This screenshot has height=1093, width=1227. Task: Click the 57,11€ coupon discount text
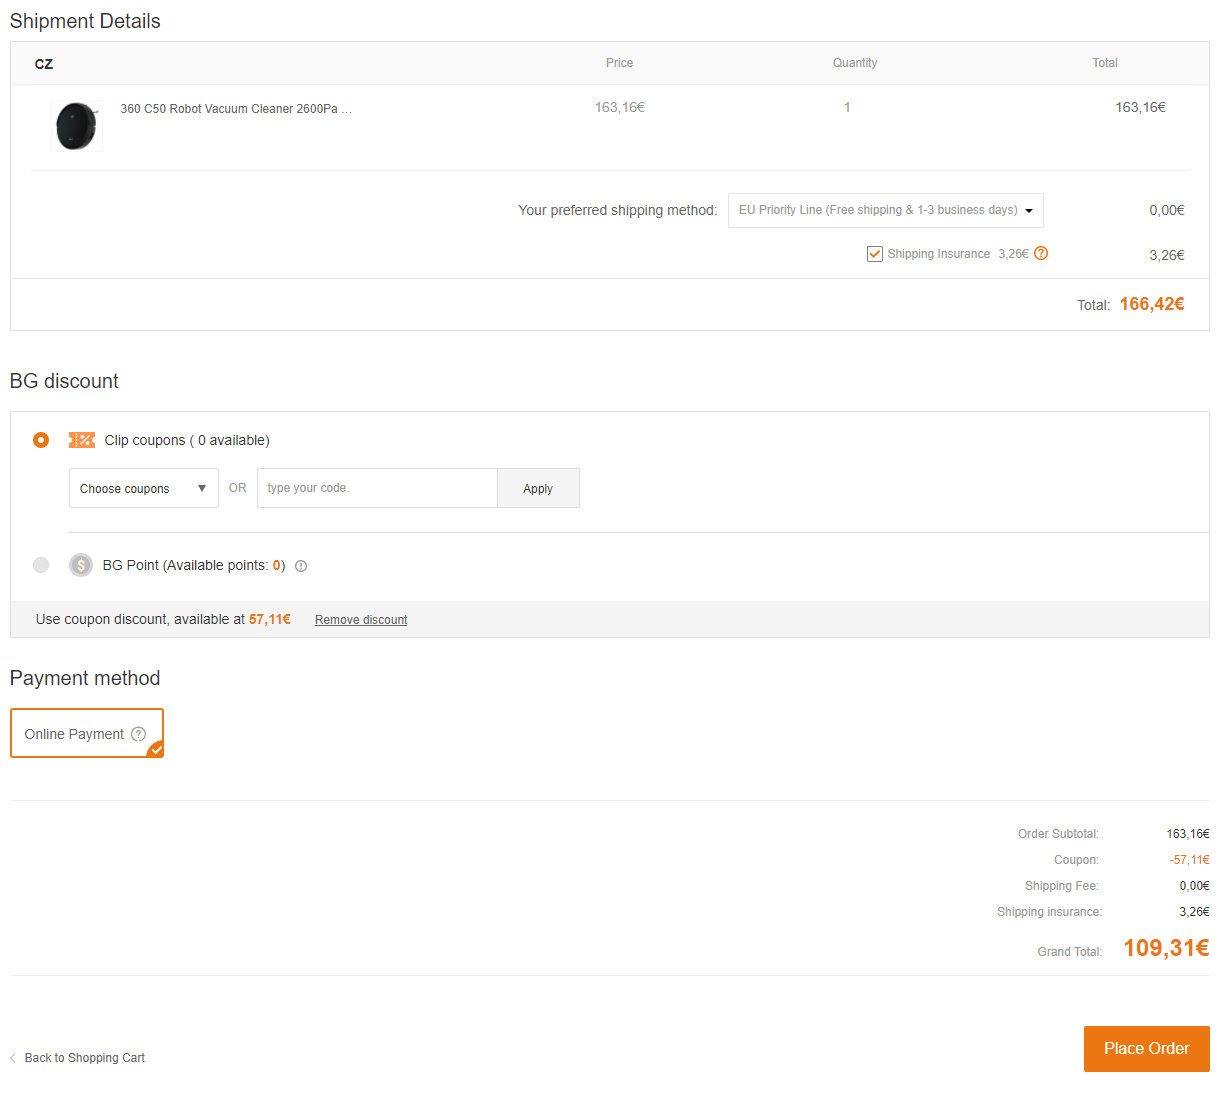click(x=270, y=619)
